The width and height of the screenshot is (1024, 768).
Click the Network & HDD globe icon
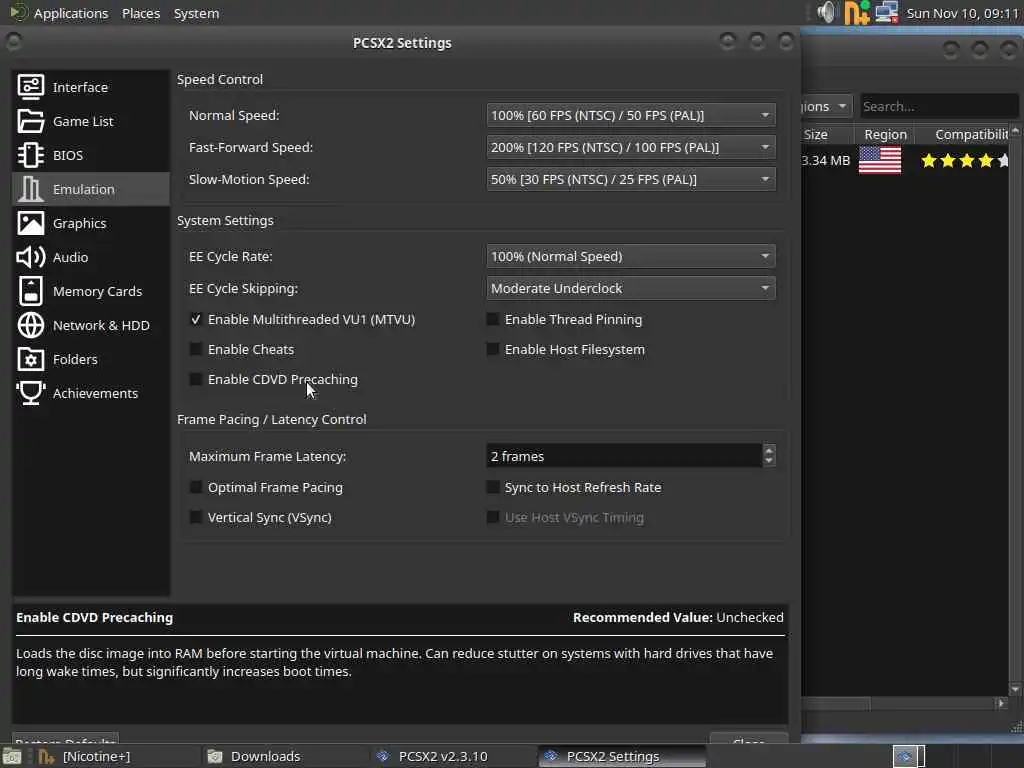[31, 325]
